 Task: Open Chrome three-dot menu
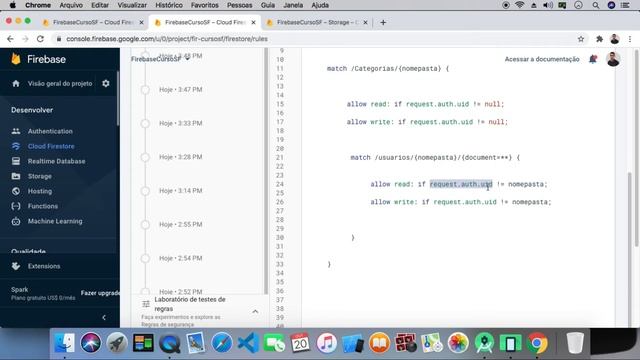click(630, 39)
